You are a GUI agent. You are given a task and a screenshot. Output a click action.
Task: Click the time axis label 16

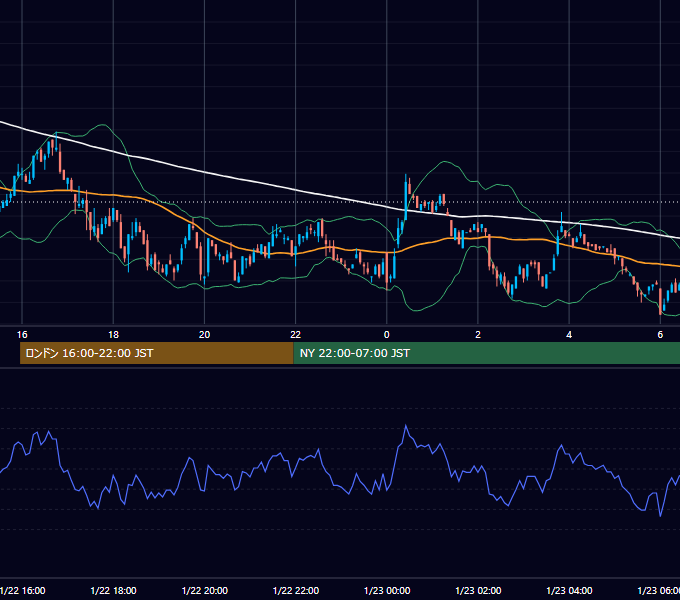[22, 335]
